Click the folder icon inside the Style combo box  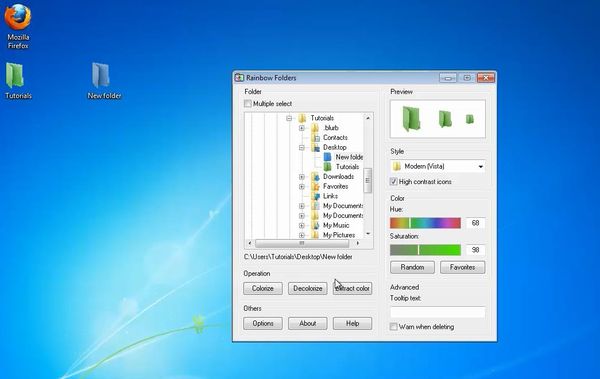pyautogui.click(x=397, y=166)
